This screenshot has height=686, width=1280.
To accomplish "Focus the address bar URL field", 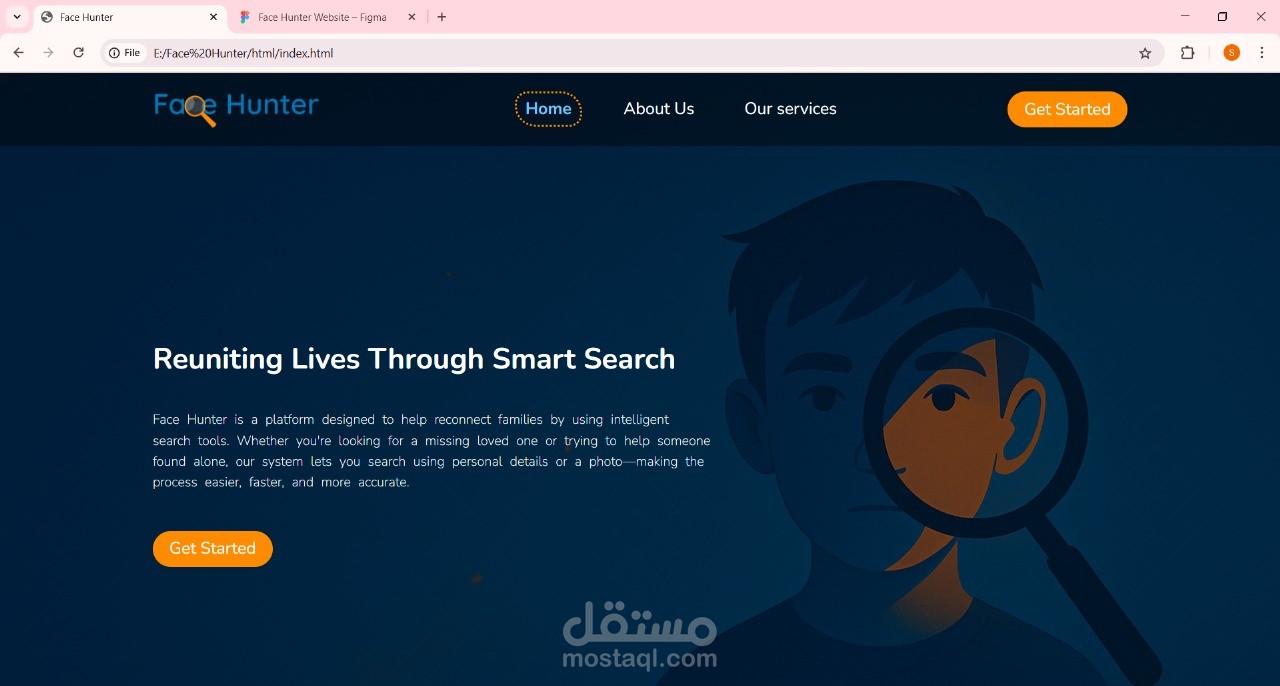I will point(640,53).
